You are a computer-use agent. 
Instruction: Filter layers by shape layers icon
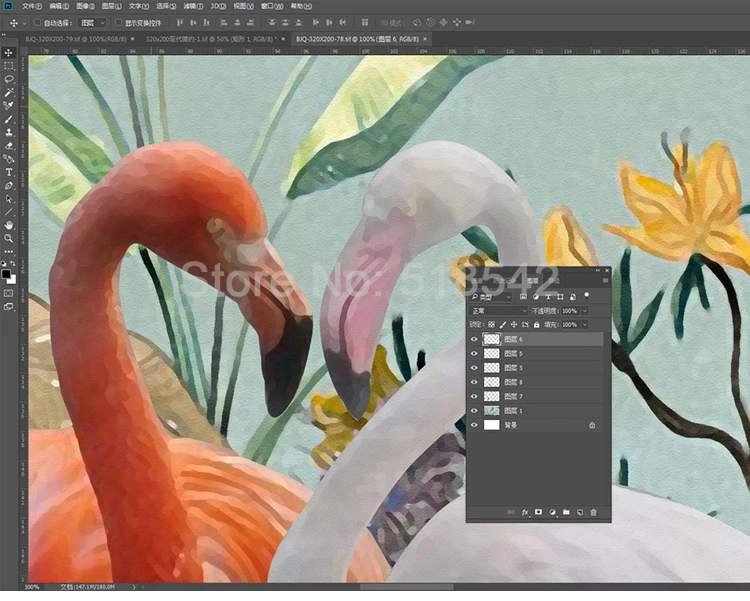pos(561,297)
